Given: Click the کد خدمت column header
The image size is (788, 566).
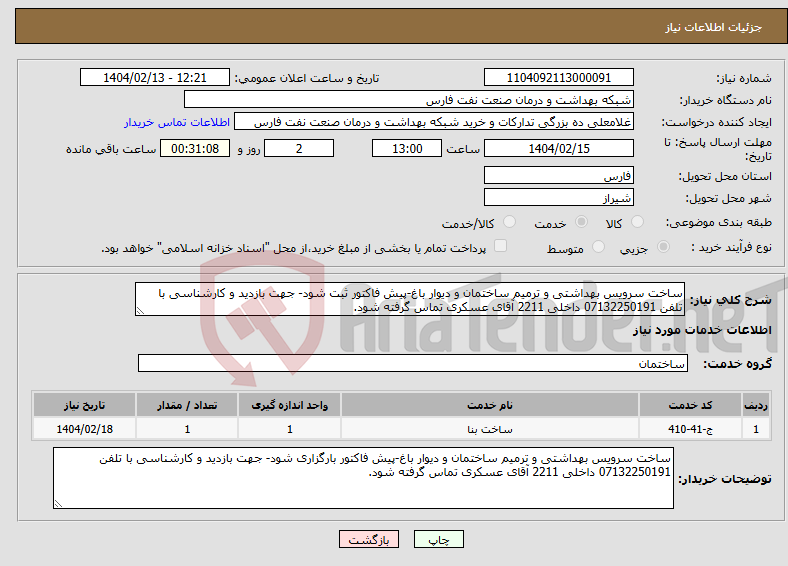Looking at the screenshot, I should click(x=691, y=405).
